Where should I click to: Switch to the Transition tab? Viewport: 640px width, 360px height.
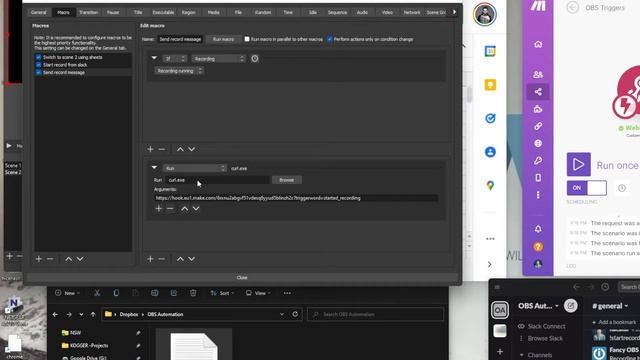(x=89, y=13)
